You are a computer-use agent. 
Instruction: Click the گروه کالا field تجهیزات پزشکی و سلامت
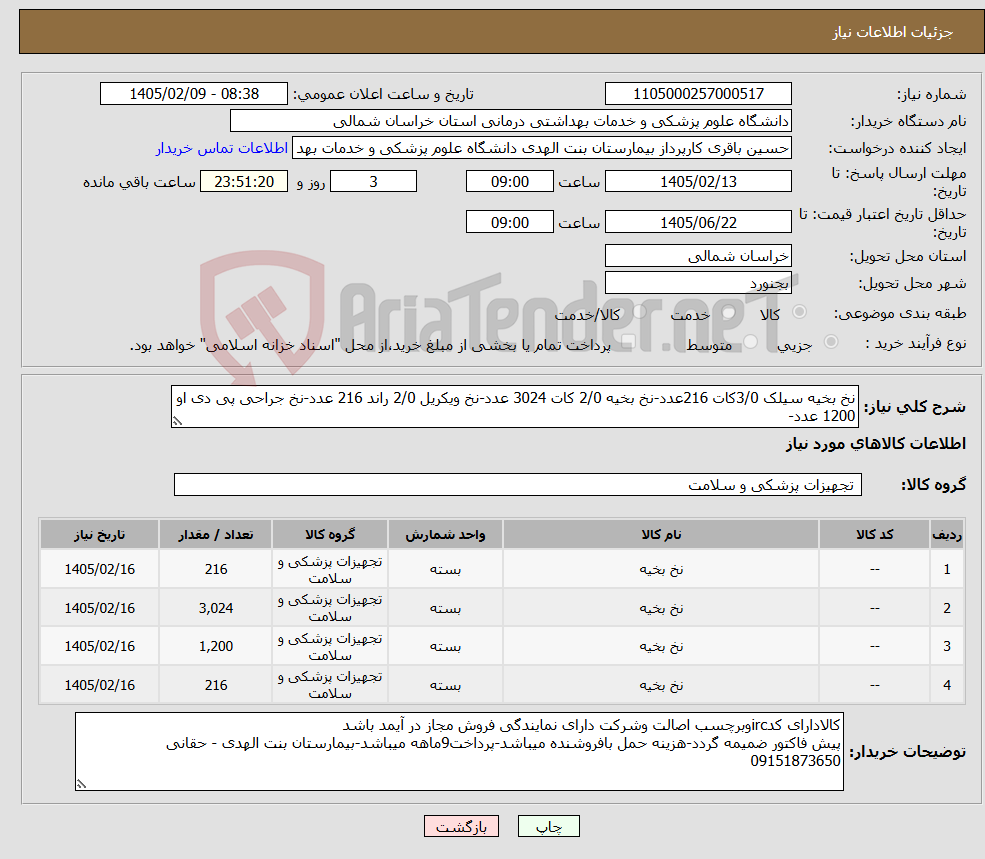518,484
